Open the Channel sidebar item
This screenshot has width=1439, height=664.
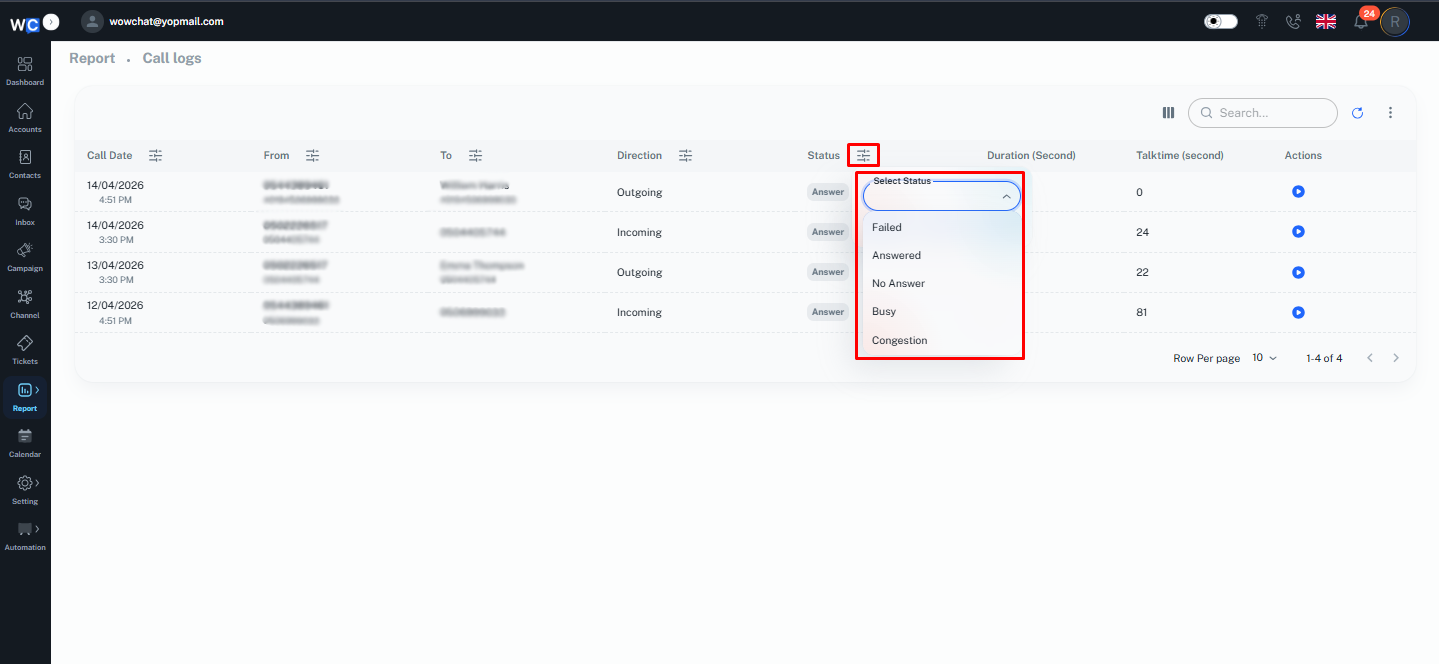coord(25,304)
